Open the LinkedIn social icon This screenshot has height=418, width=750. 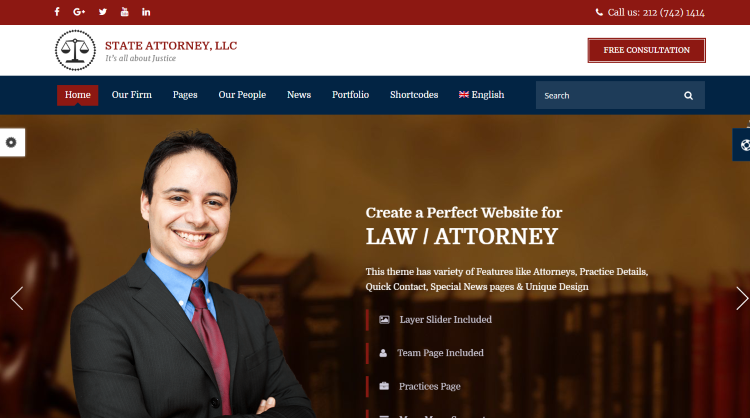point(146,12)
